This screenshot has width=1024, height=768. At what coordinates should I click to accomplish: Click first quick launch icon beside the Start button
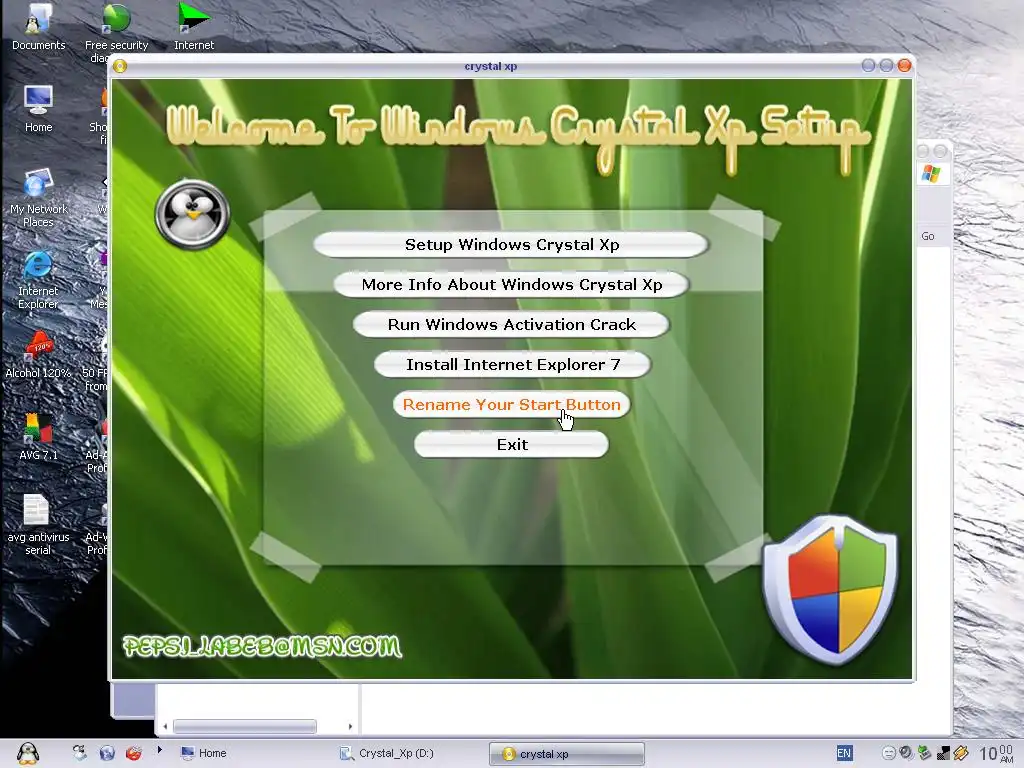pyautogui.click(x=79, y=753)
